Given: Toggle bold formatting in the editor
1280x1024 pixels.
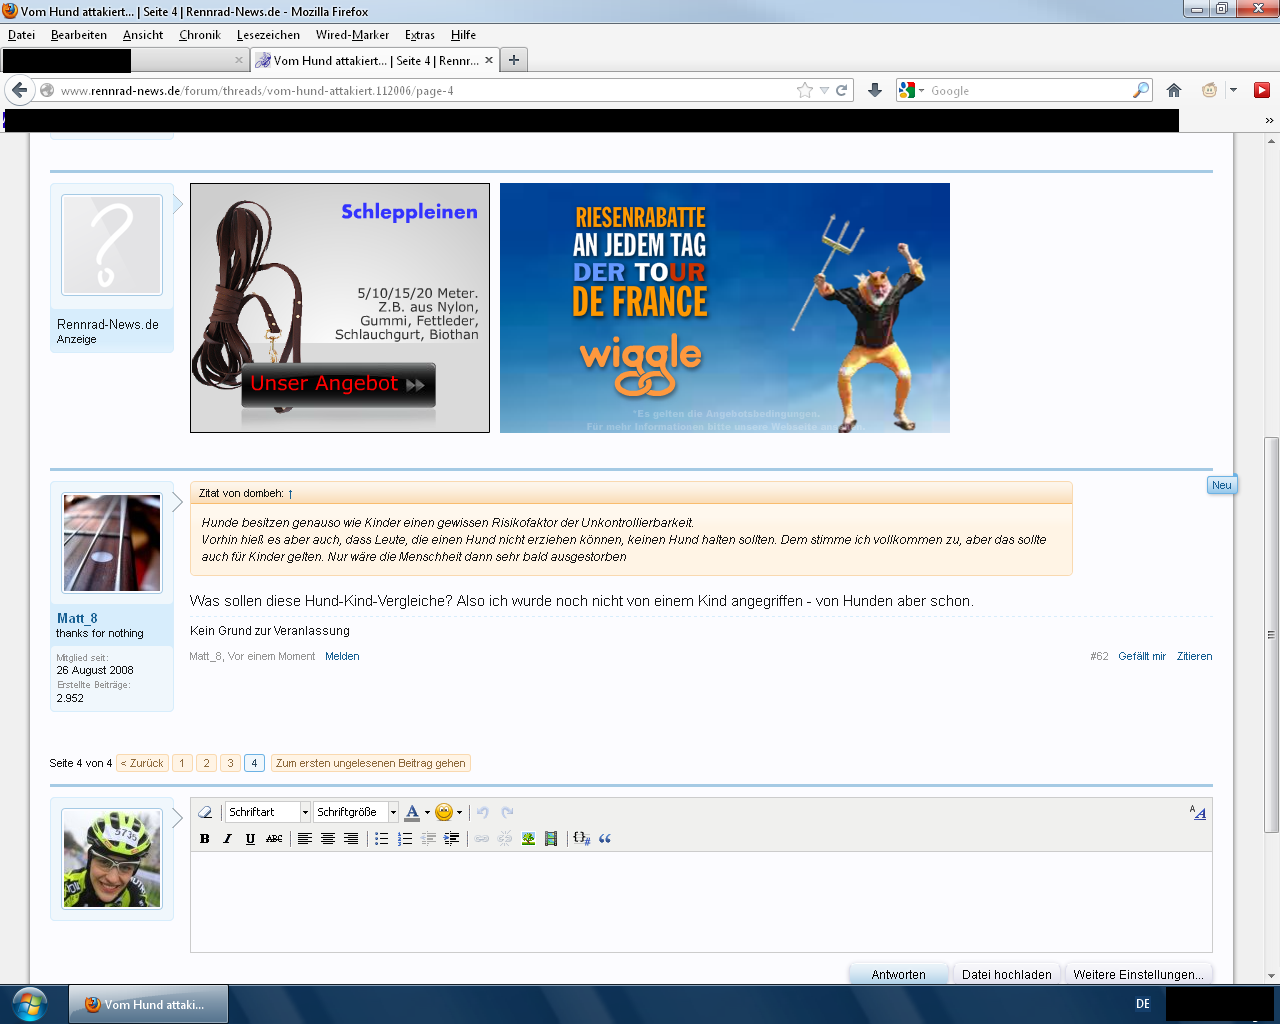Looking at the screenshot, I should click(x=205, y=839).
